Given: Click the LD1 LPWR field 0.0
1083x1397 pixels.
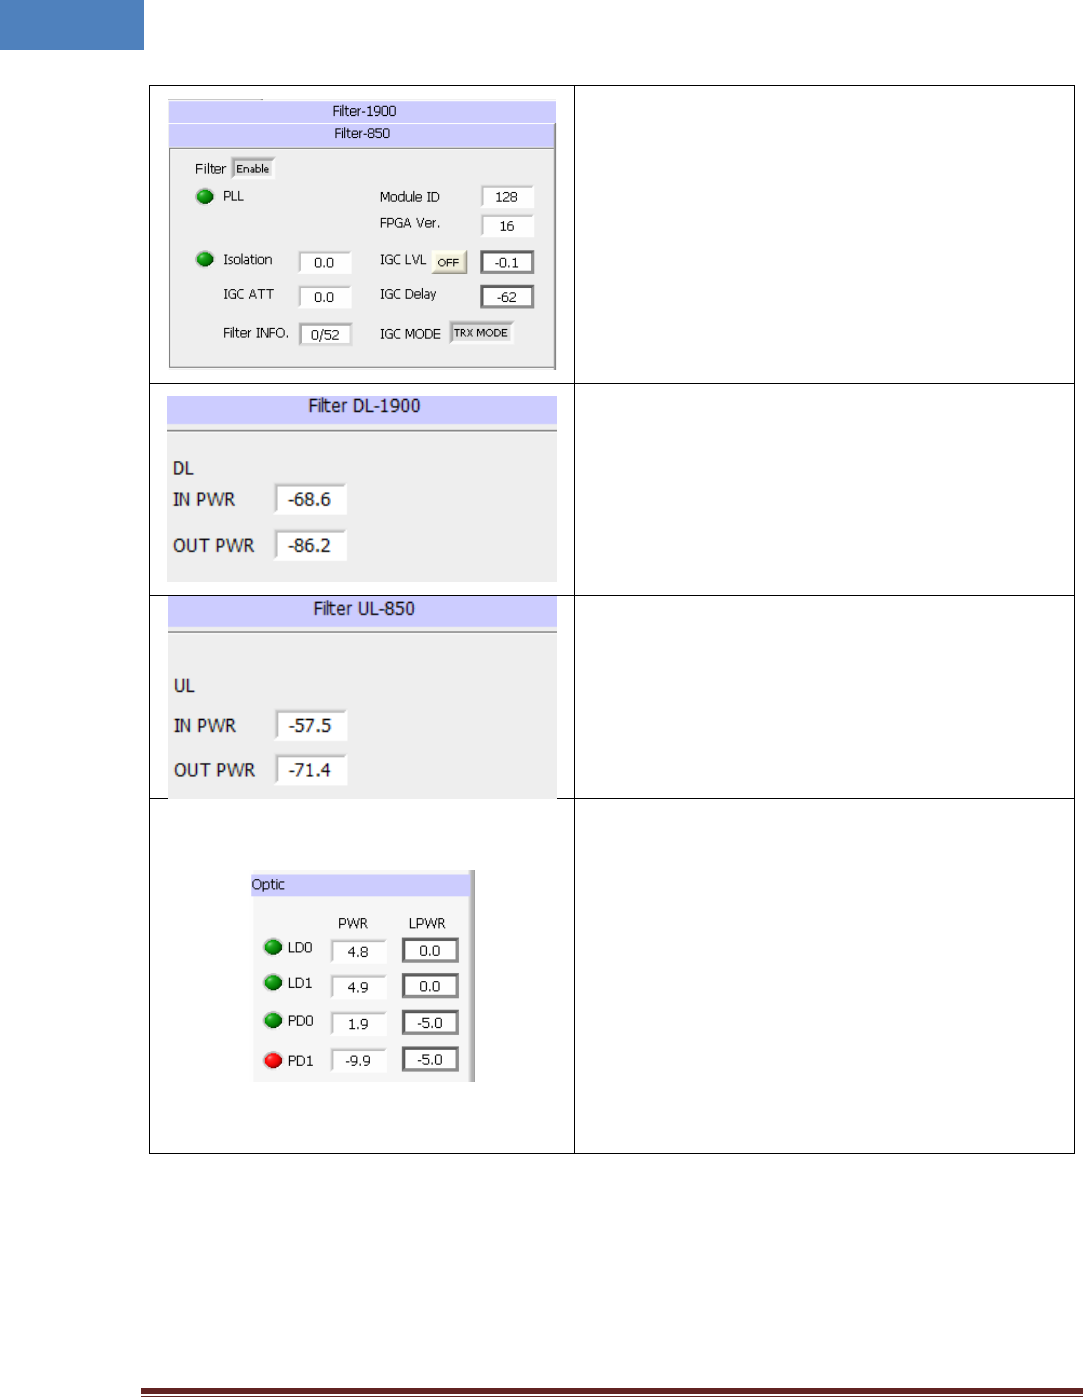Looking at the screenshot, I should tap(430, 986).
